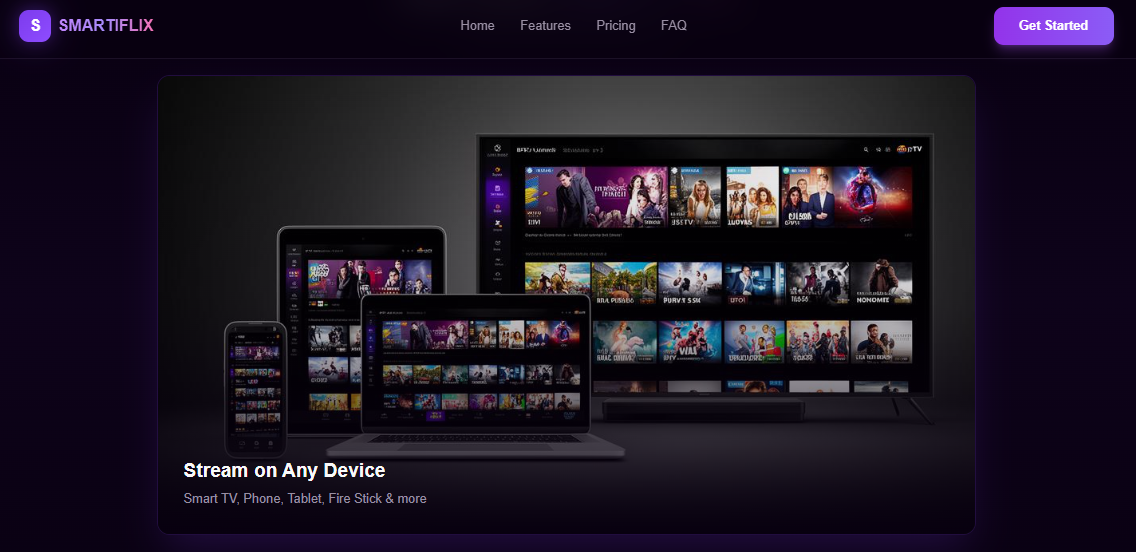Open the FAQ nav link
1136x552 pixels.
(x=674, y=25)
